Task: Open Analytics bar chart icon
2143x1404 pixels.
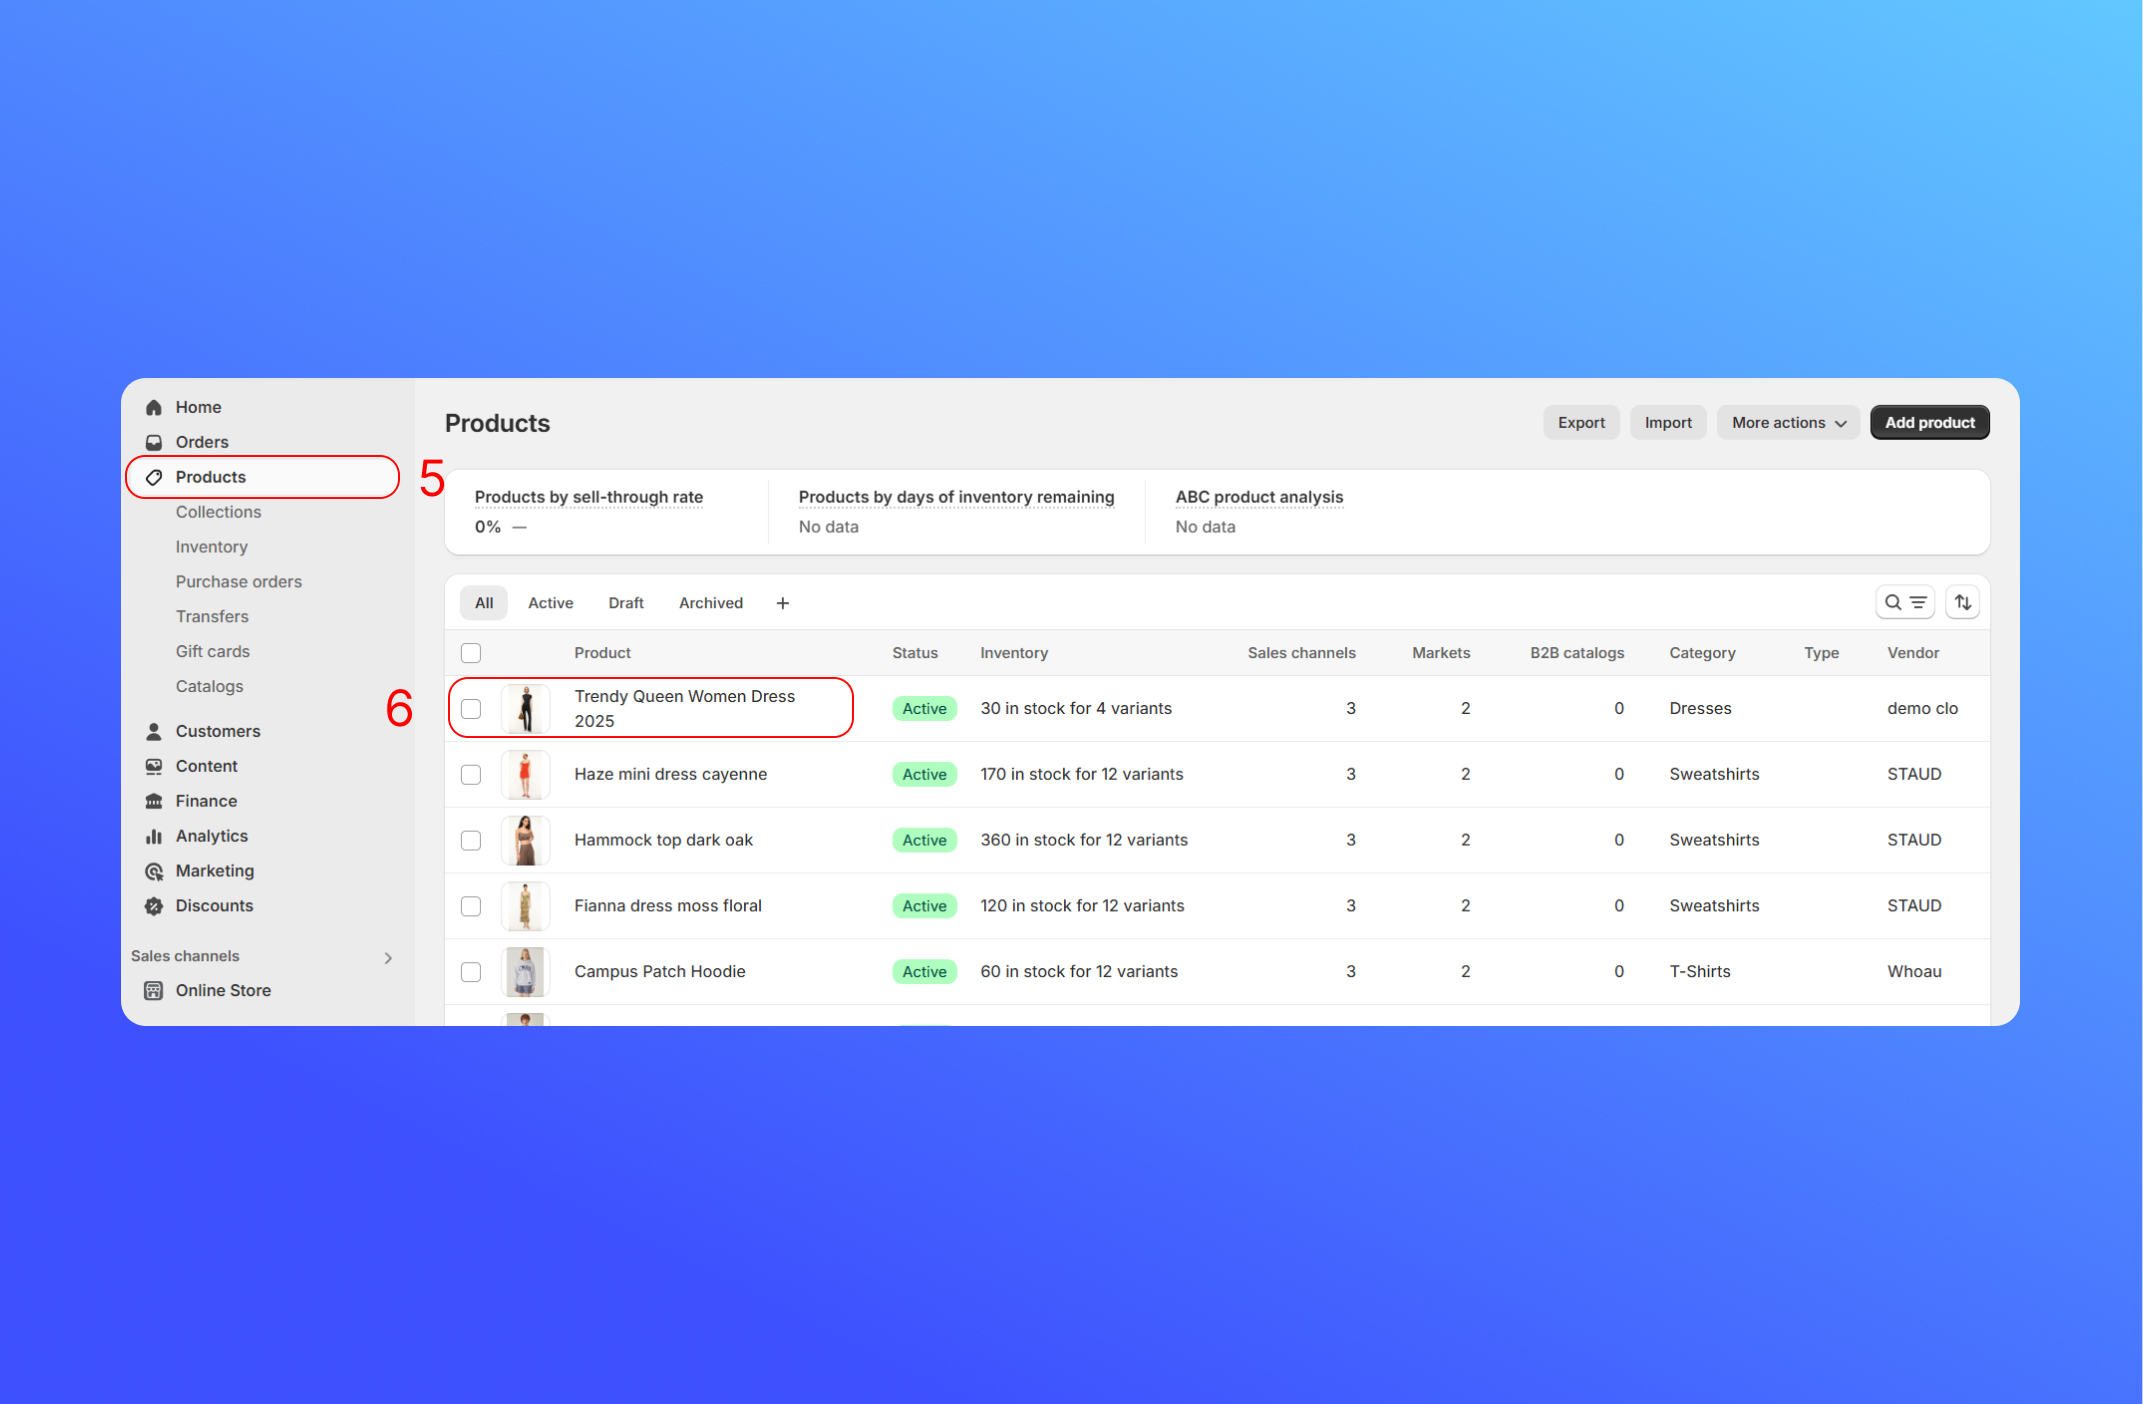Action: tap(154, 836)
